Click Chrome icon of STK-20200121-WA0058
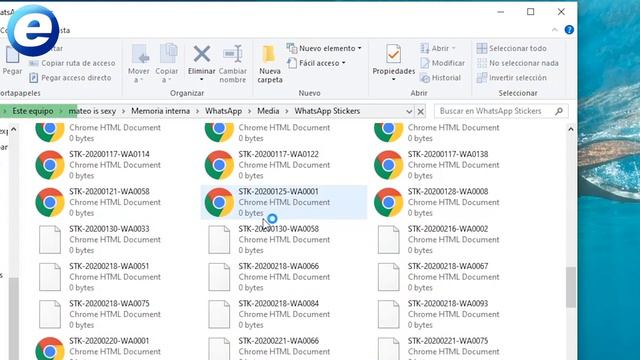Image resolution: width=640 pixels, height=360 pixels. click(50, 202)
